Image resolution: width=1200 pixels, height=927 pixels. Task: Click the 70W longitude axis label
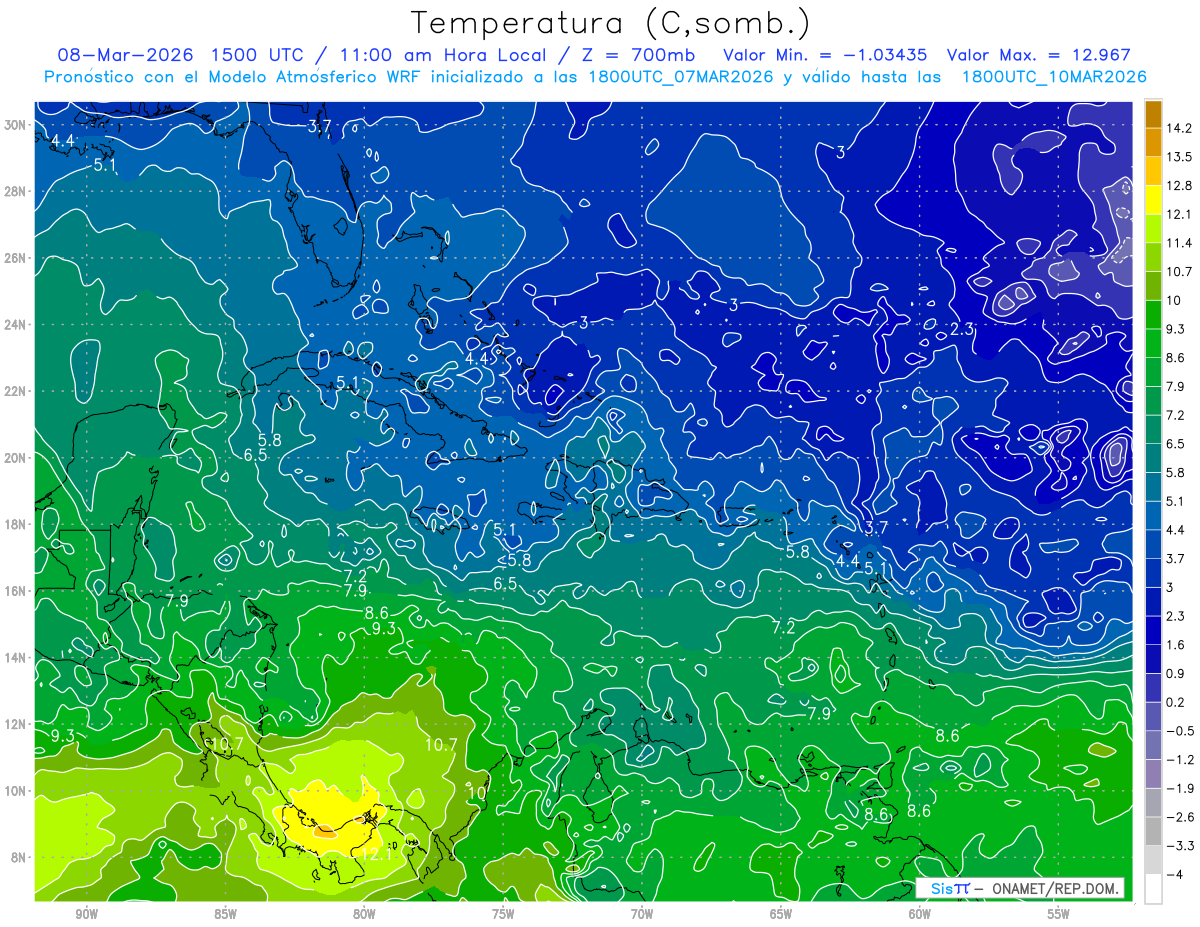pos(642,914)
